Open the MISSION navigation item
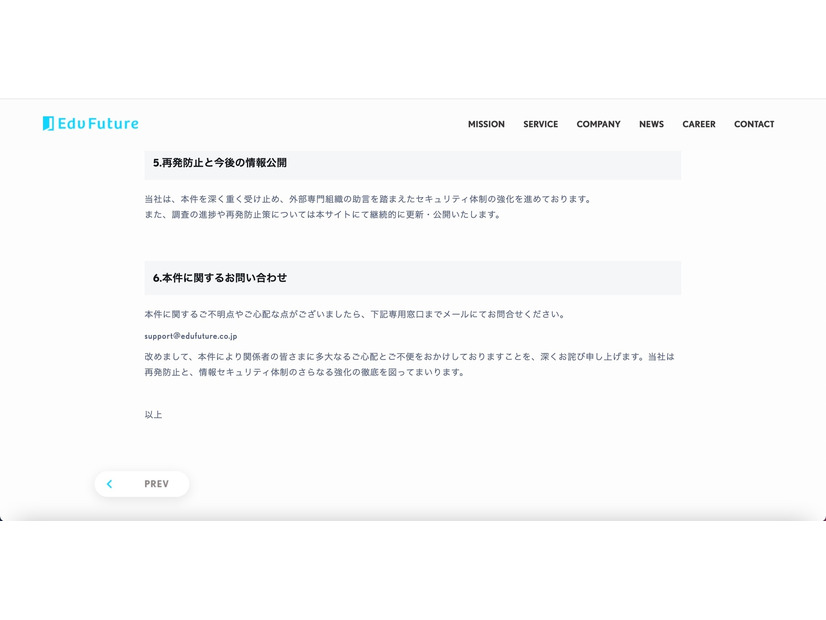The width and height of the screenshot is (826, 620). coord(486,124)
